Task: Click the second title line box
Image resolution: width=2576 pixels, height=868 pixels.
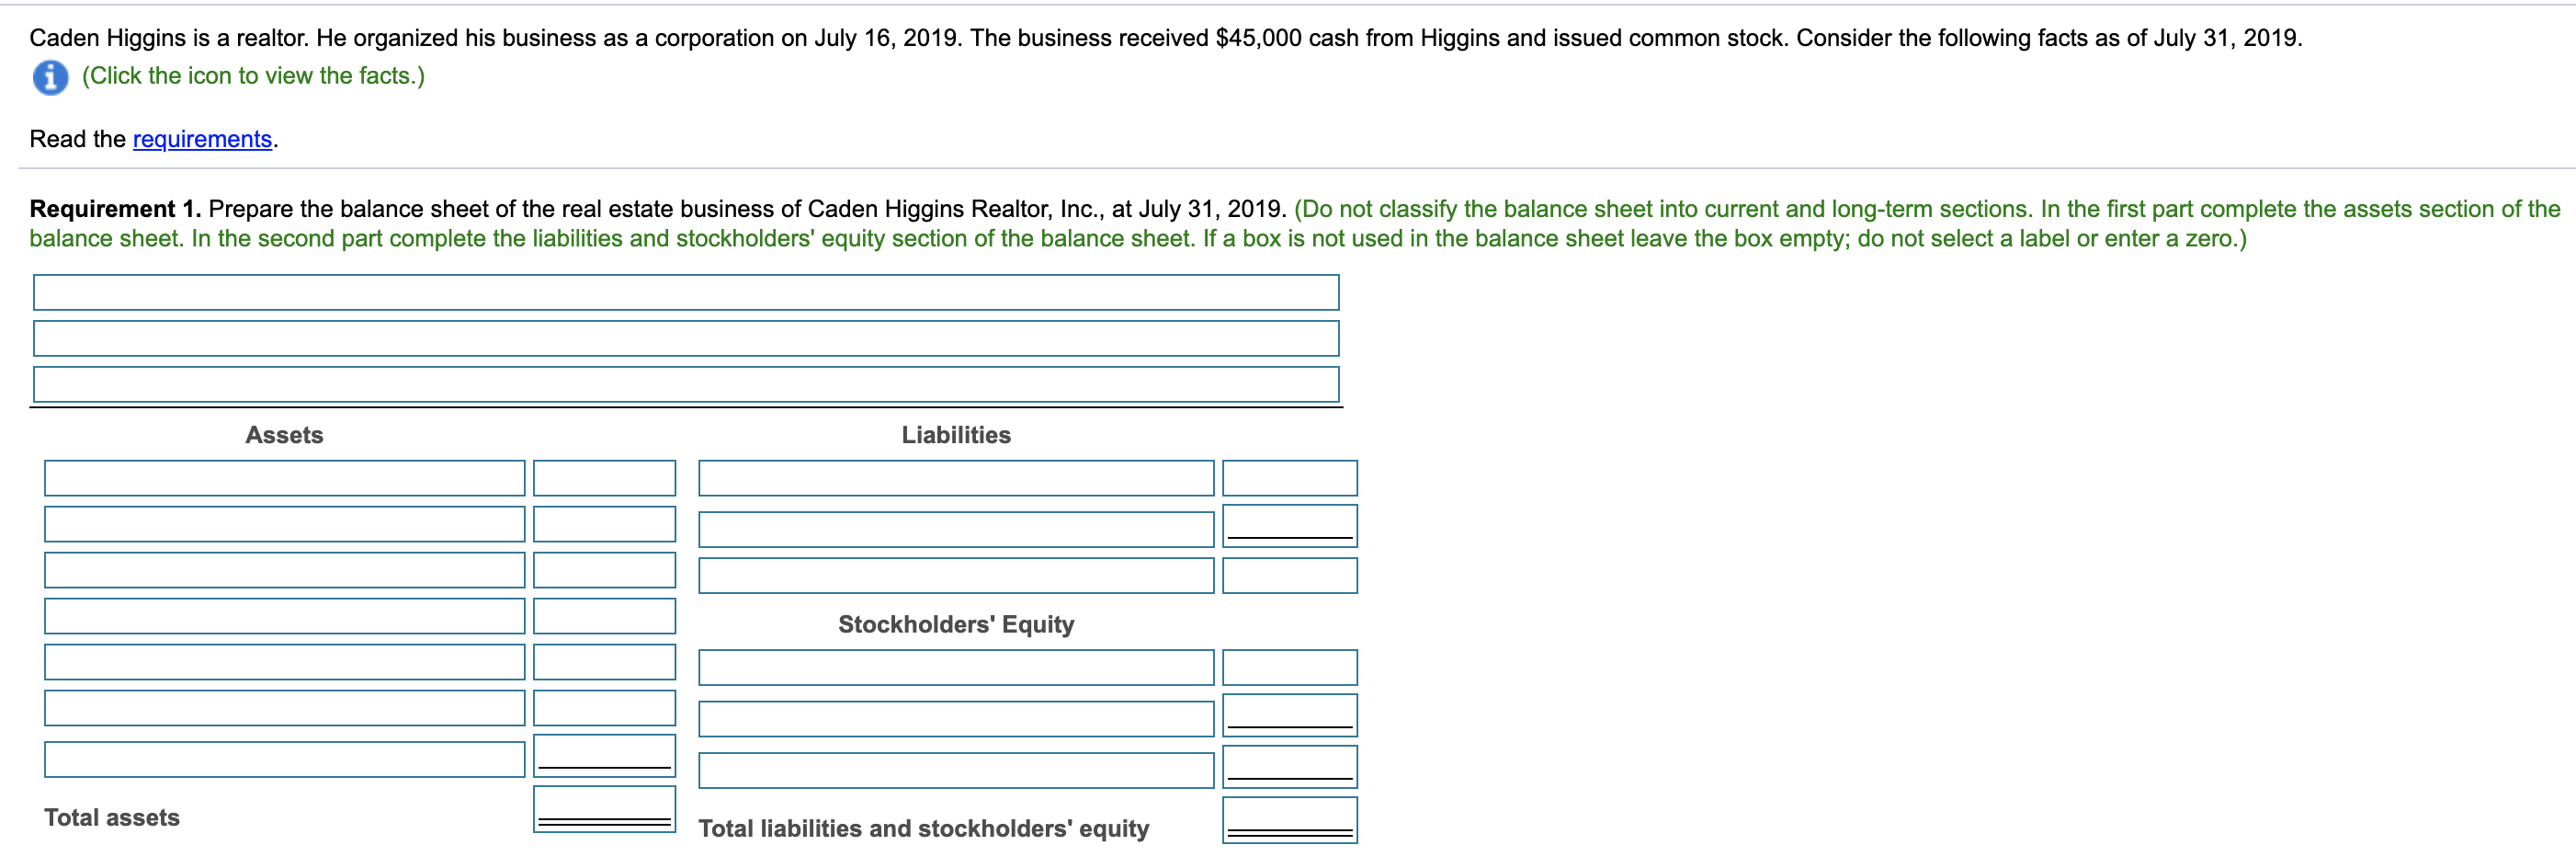Action: 688,338
